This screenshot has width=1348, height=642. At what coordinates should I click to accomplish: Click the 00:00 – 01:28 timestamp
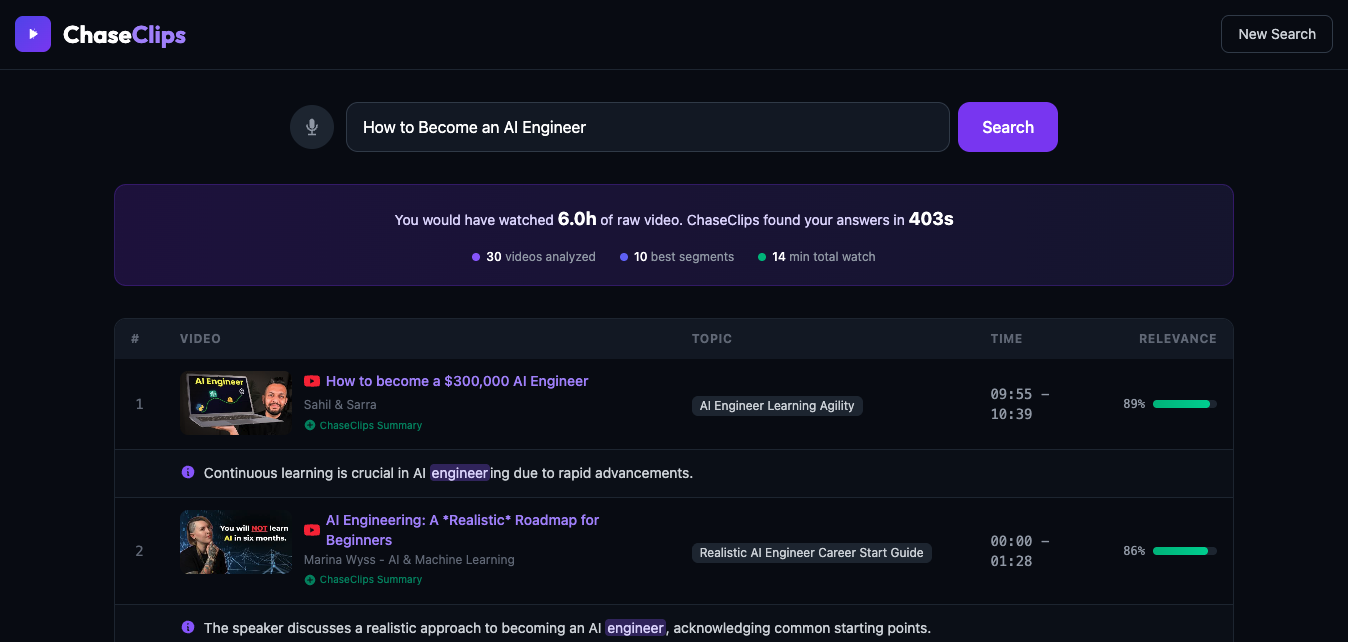pos(1019,551)
